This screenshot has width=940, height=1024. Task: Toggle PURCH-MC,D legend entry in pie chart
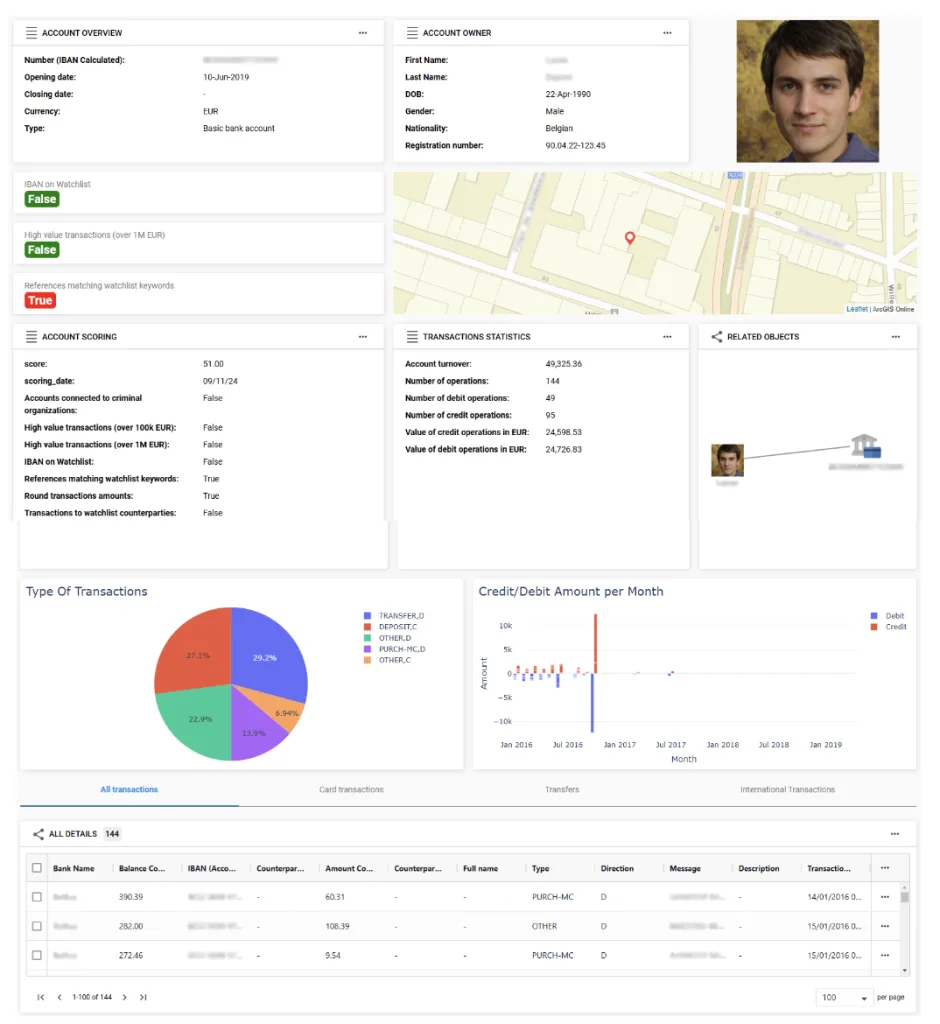(395, 649)
